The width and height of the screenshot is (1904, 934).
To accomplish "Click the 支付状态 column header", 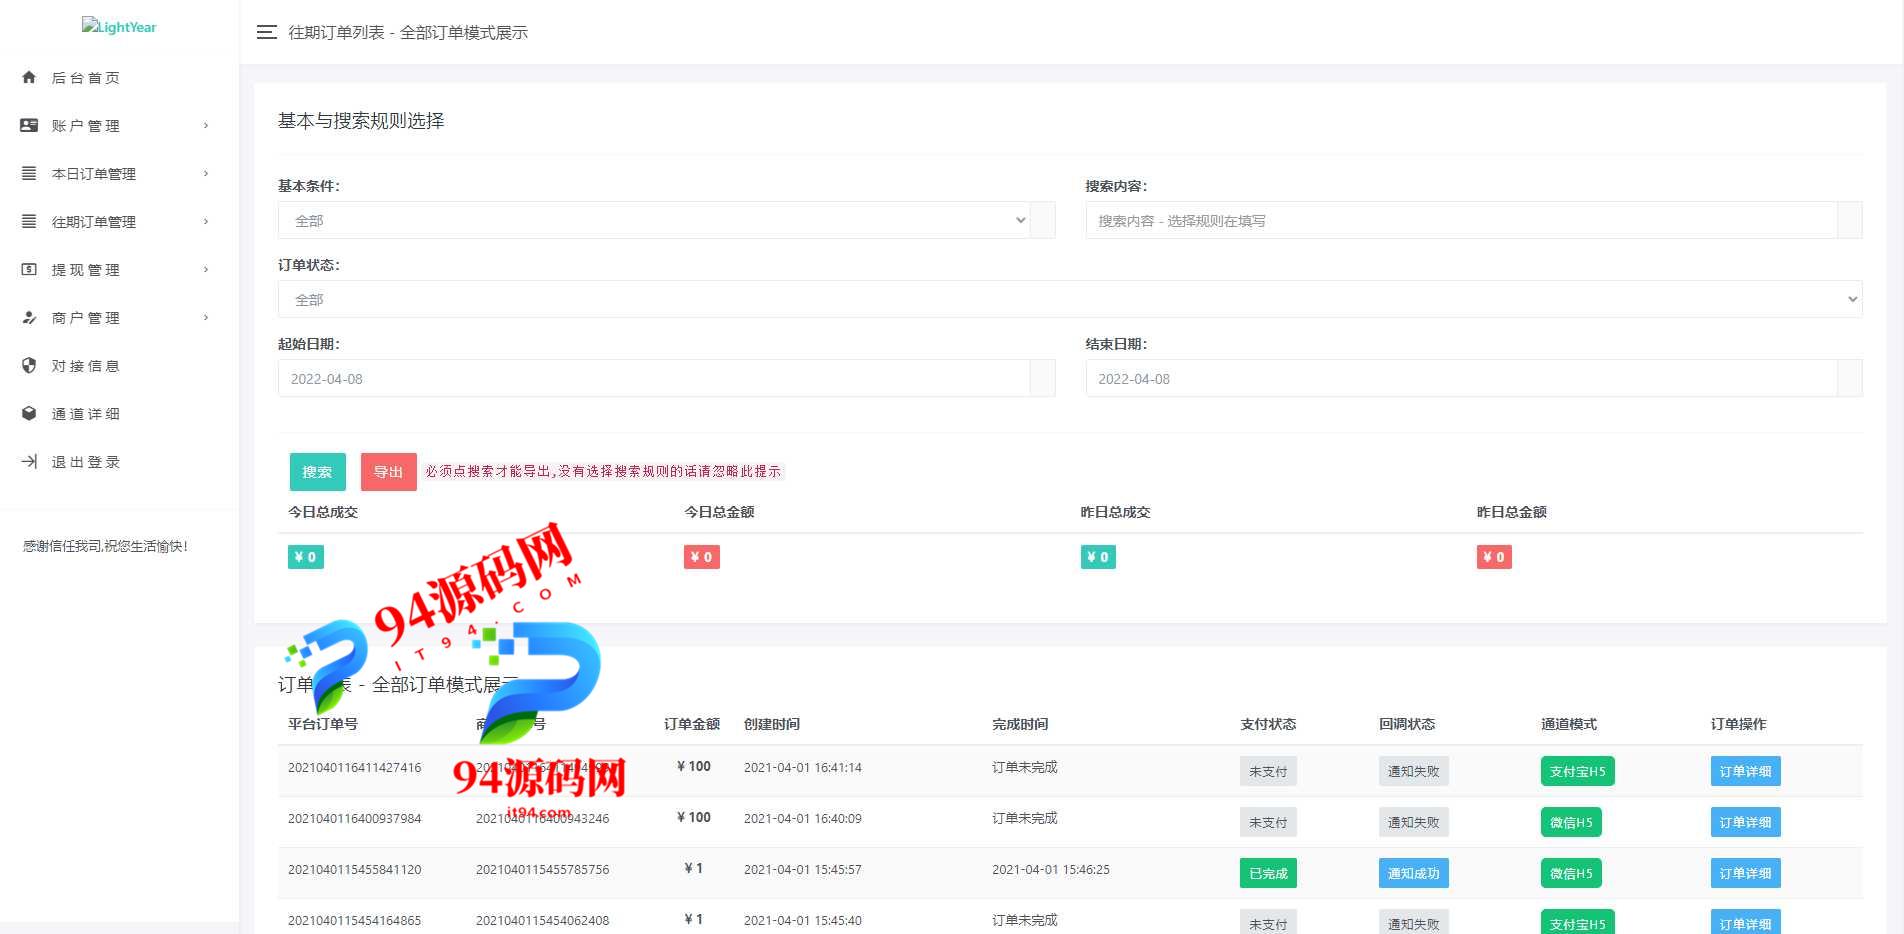I will click(x=1268, y=723).
